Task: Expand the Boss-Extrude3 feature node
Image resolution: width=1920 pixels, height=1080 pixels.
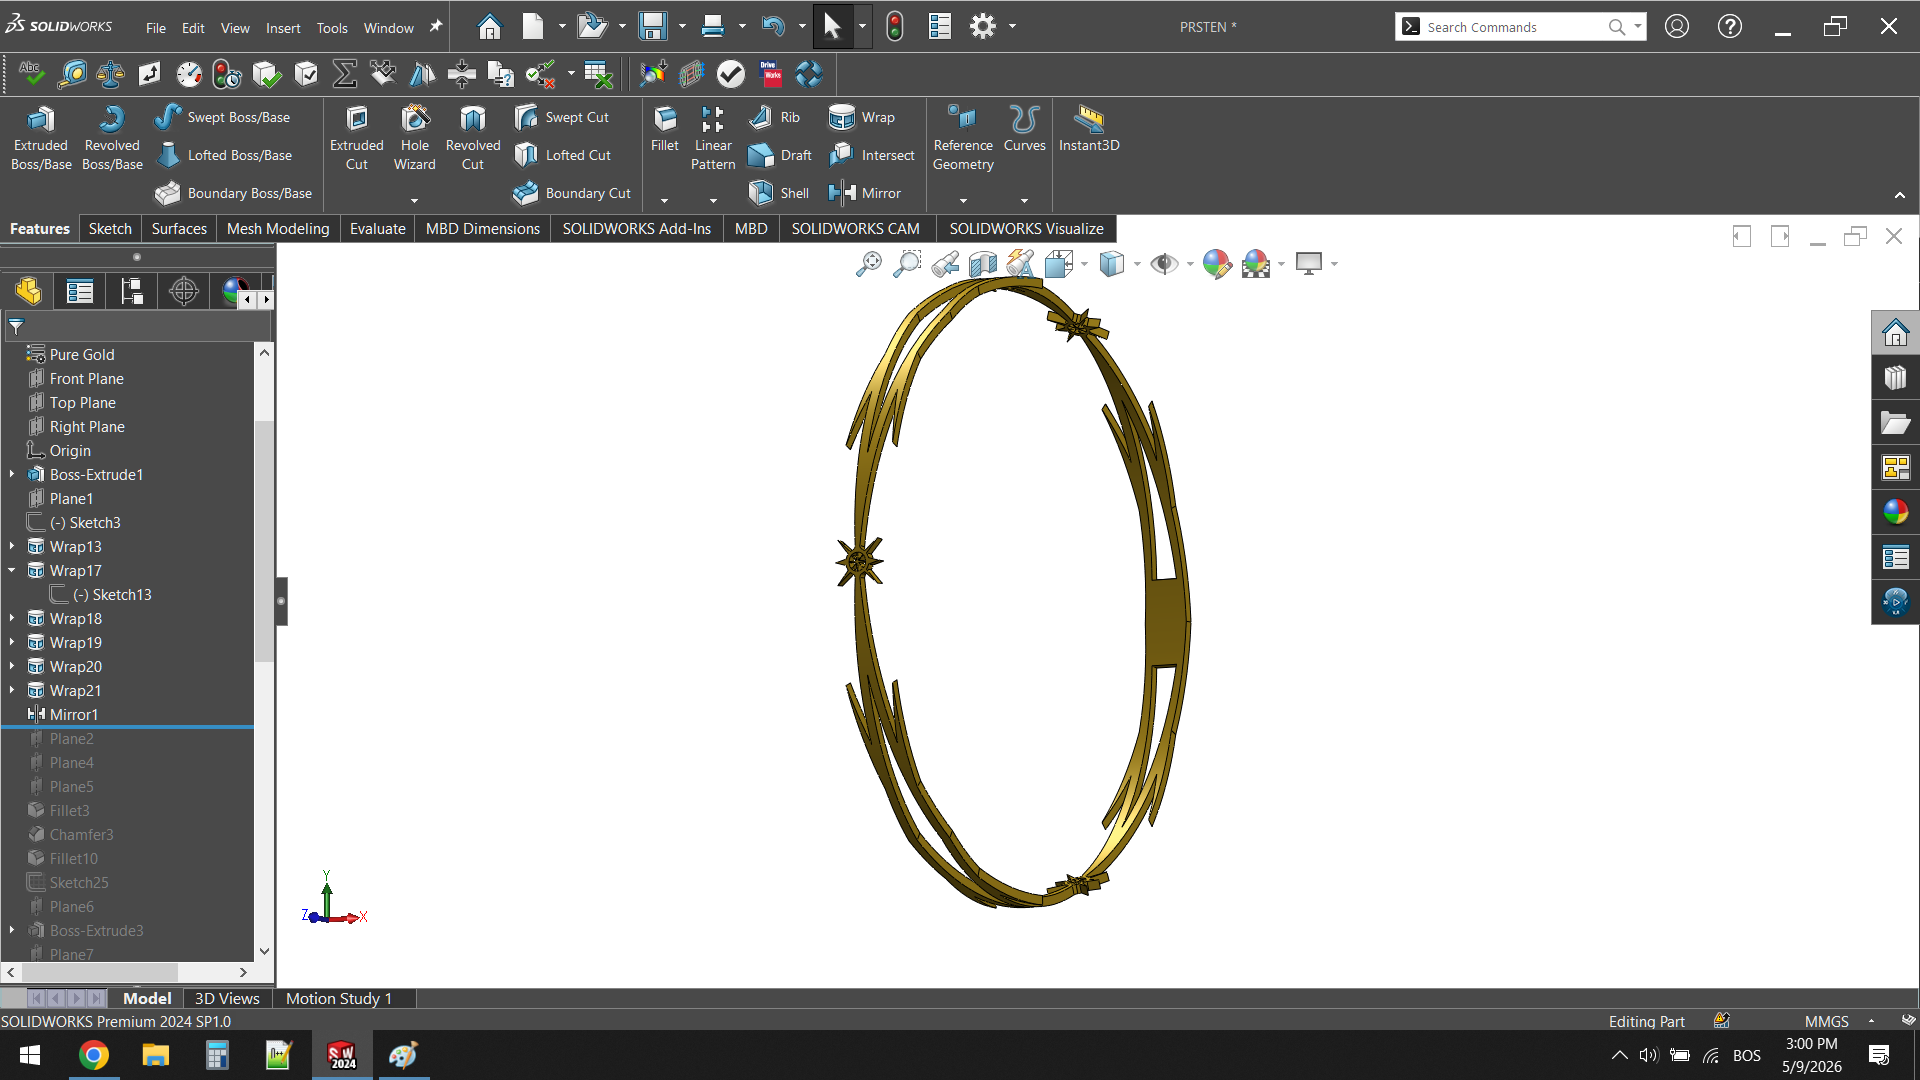Action: (12, 930)
